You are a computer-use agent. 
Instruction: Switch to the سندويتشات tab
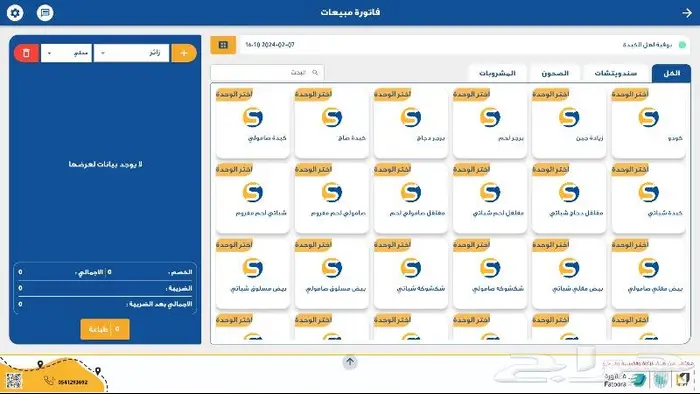616,73
